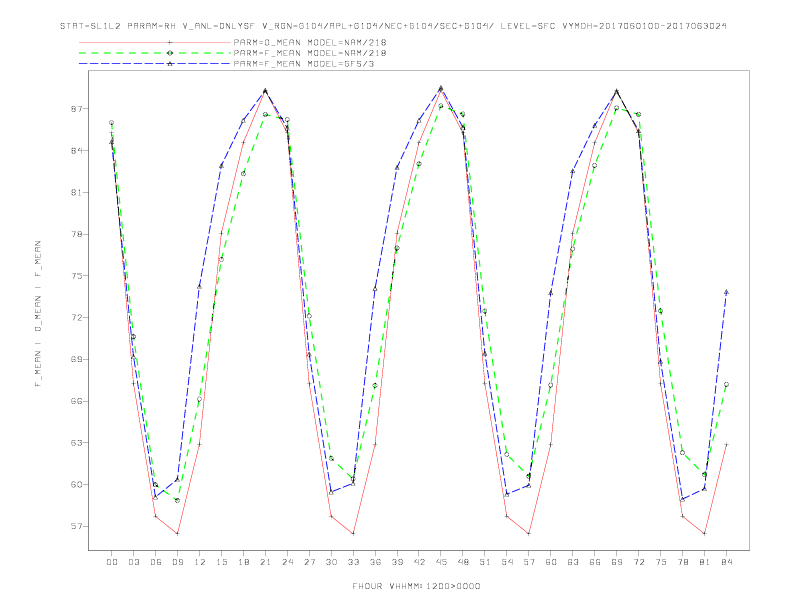
Task: Click x-axis forecast hour label 39
Action: [397, 562]
